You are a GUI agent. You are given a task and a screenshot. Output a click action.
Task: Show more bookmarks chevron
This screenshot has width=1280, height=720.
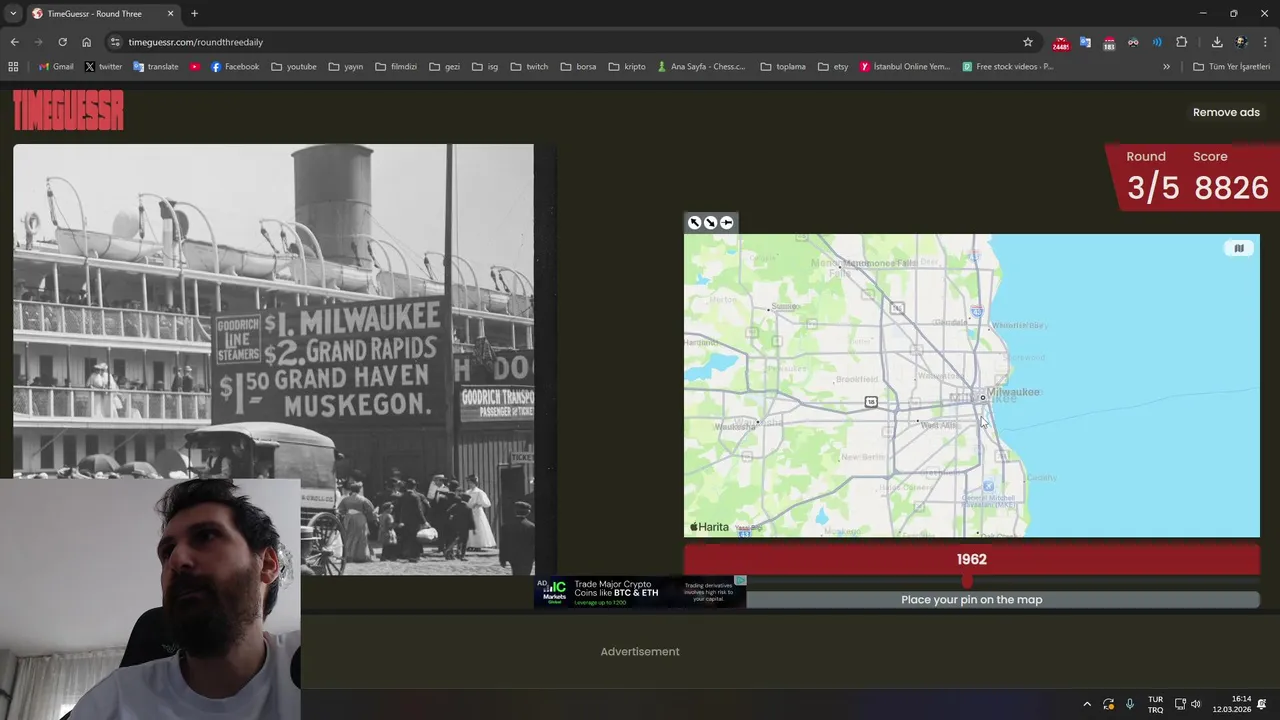coord(1166,67)
